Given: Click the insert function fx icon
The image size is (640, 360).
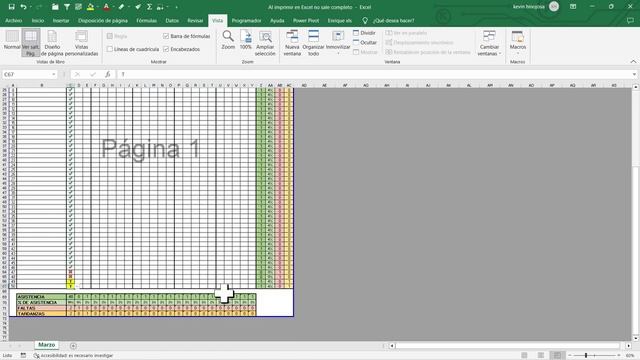Looking at the screenshot, I should [x=107, y=74].
